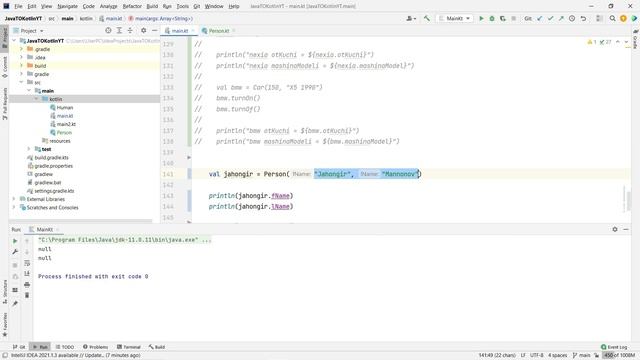Toggle soft-wrap in Run console
The width and height of the screenshot is (640, 360).
(x=27, y=263)
